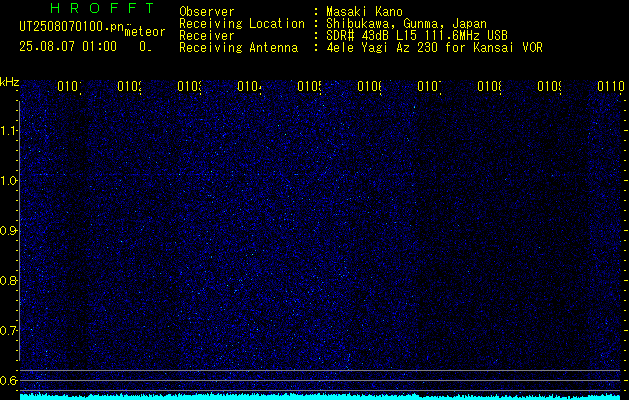Click the 0.8 kHz frequency label

coord(8,280)
